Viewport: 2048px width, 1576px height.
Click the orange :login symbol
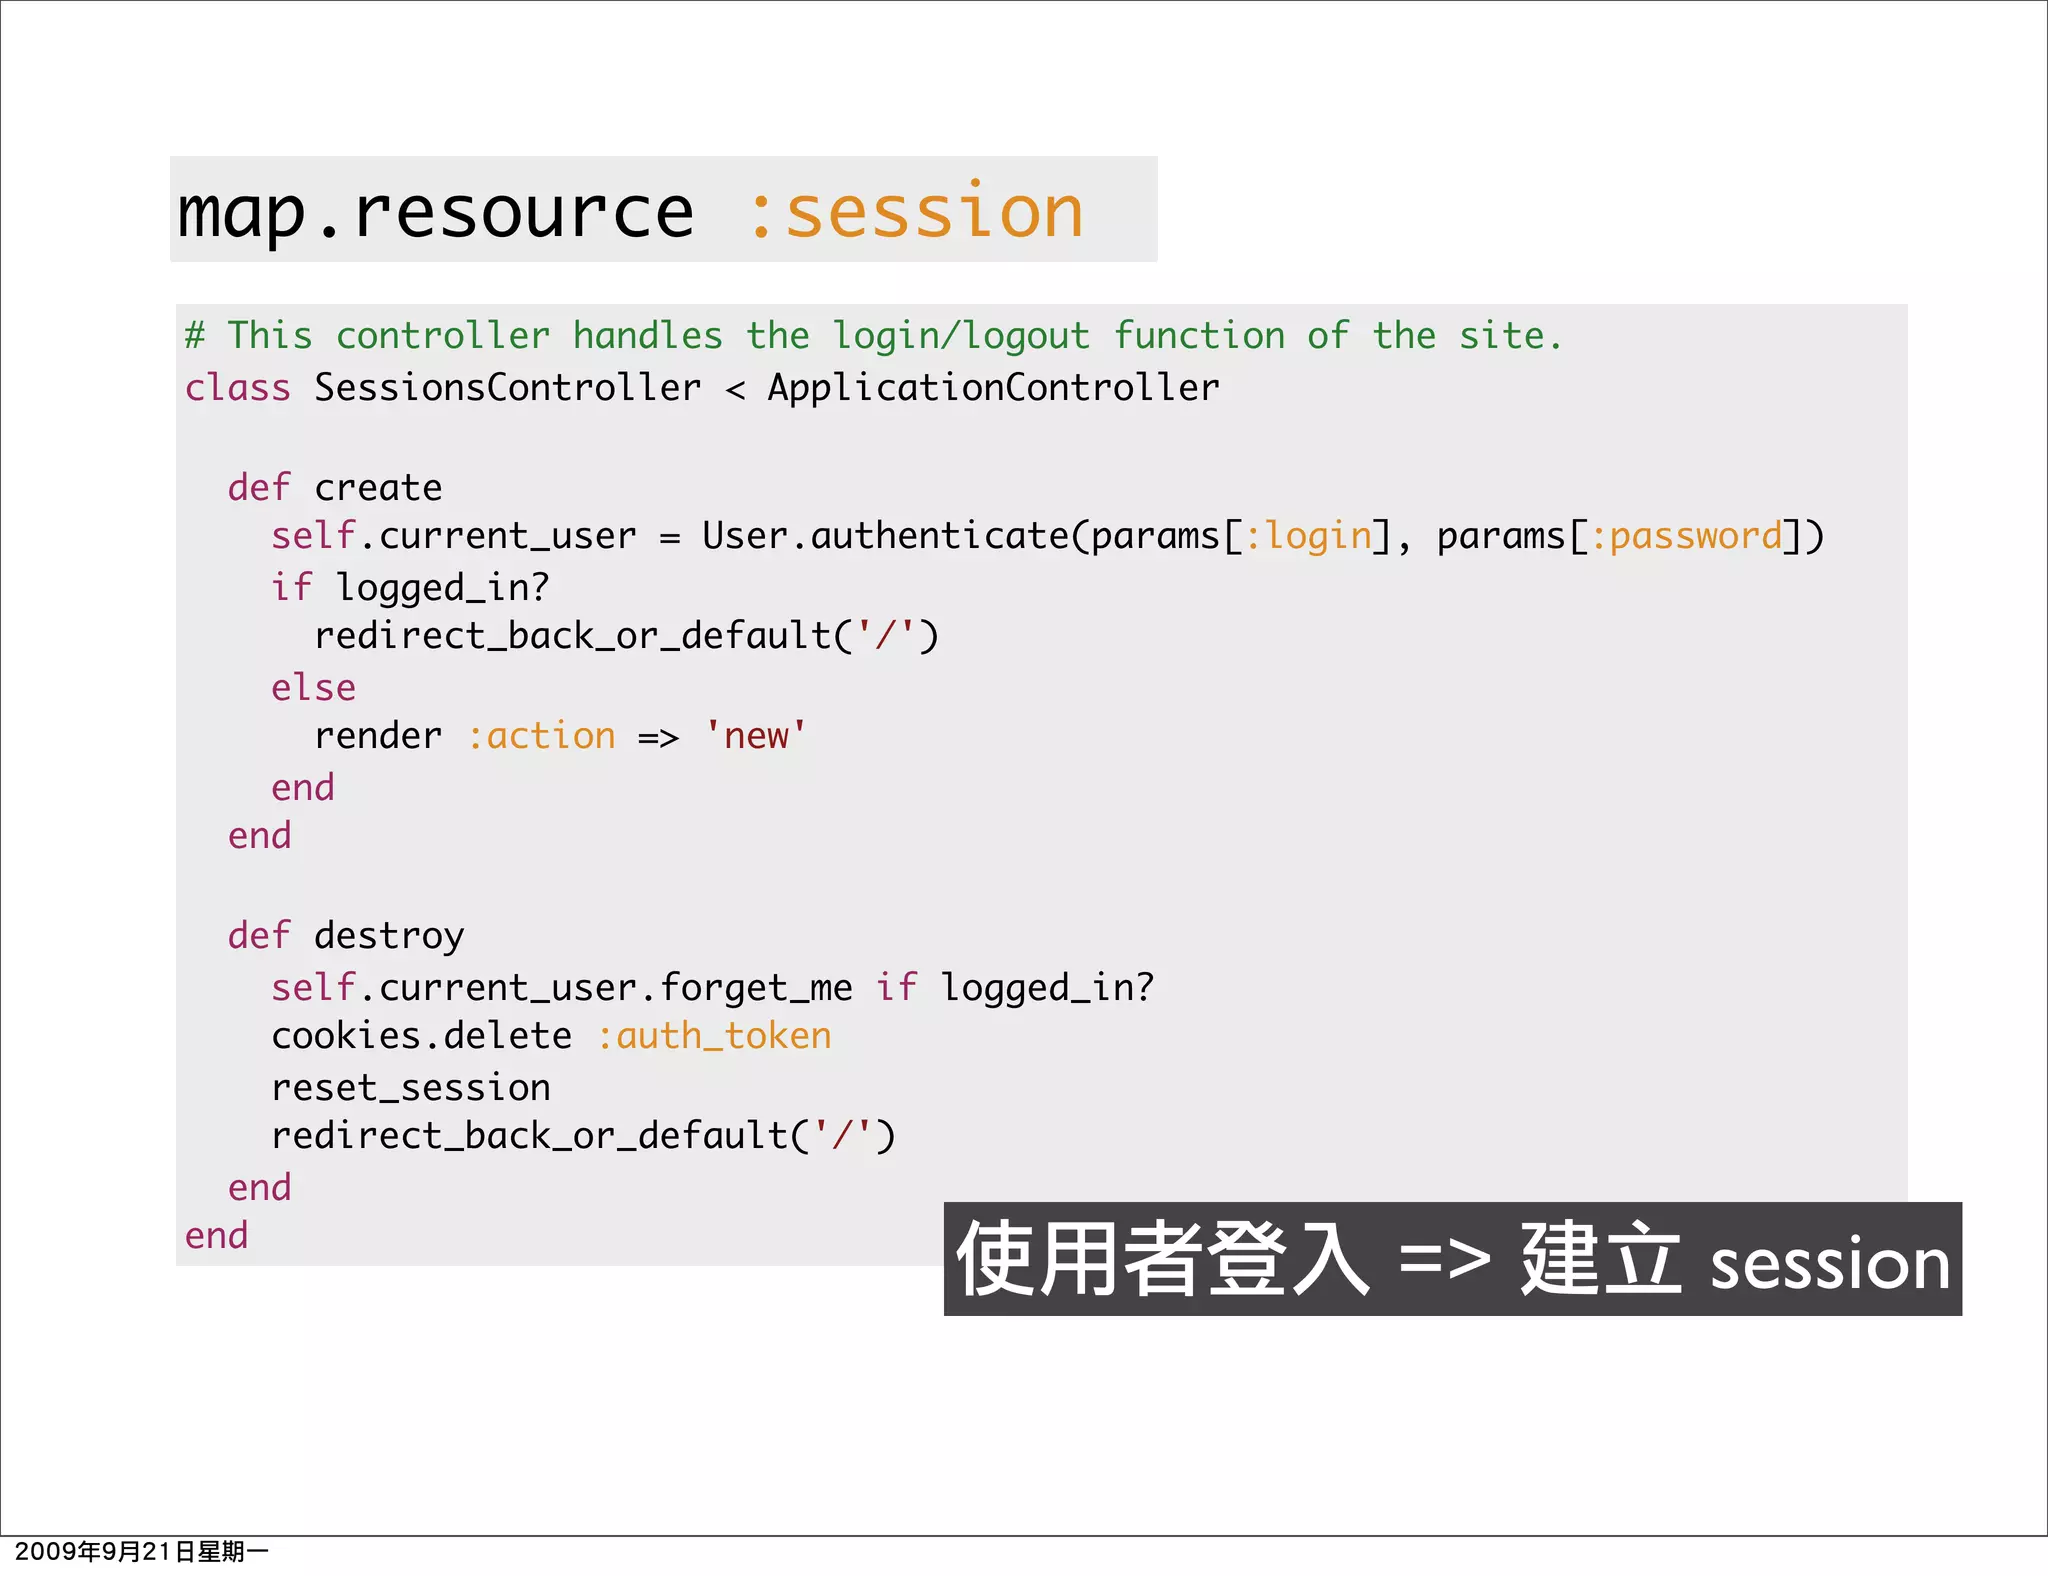(x=1308, y=537)
